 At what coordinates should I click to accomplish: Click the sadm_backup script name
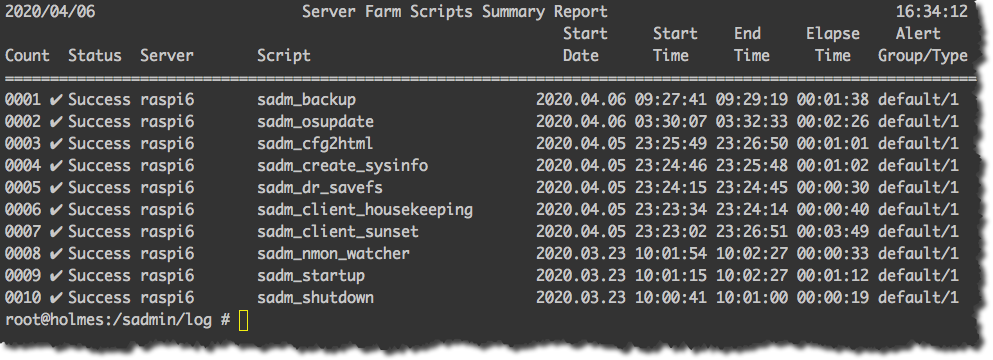306,100
